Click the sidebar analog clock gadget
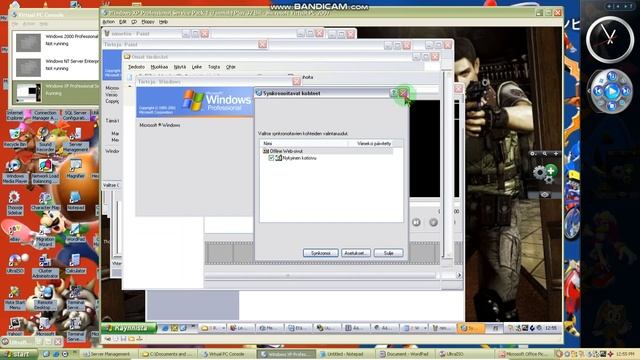640x360 pixels. click(610, 40)
